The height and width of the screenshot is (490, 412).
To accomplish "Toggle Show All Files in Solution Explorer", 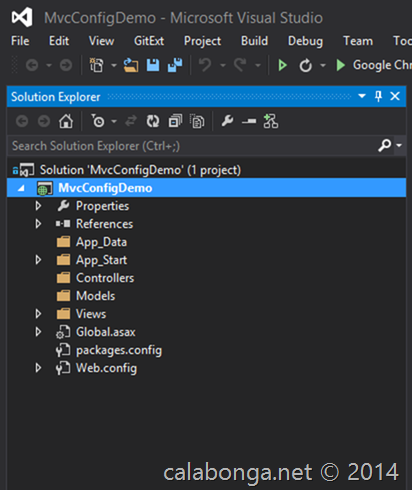I will [197, 121].
